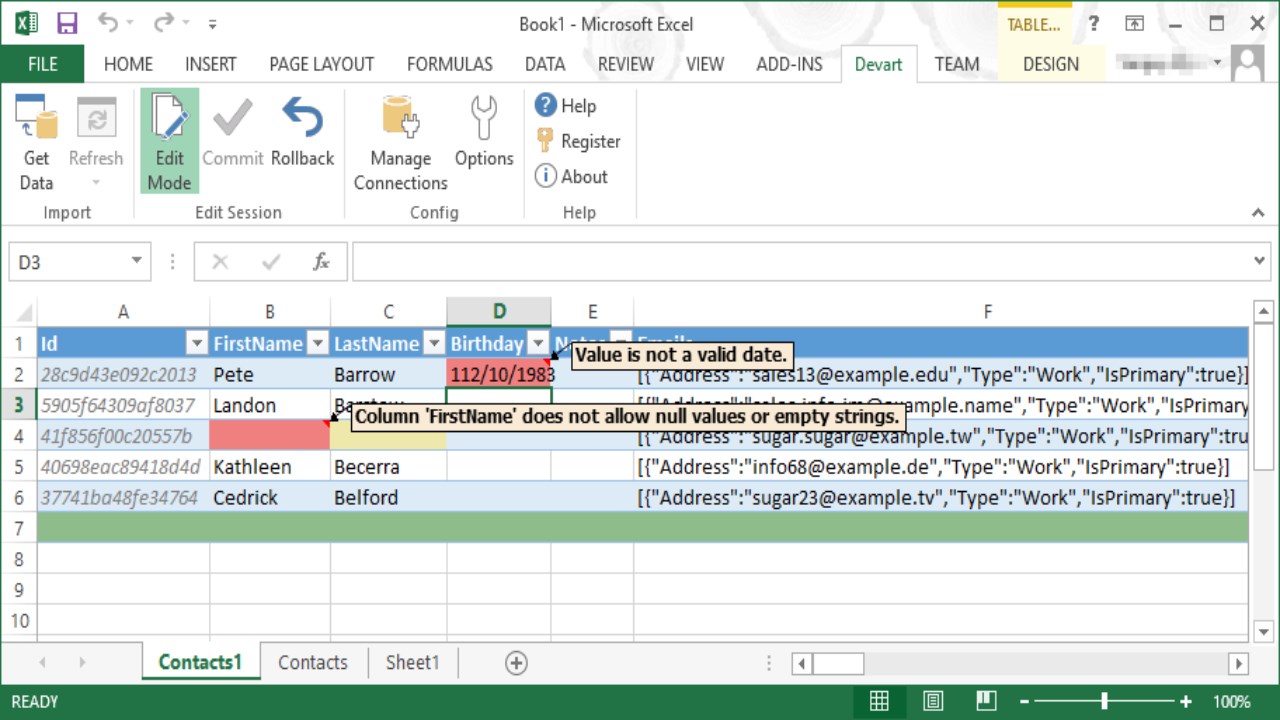Click the zoom slider handle

tap(1104, 701)
